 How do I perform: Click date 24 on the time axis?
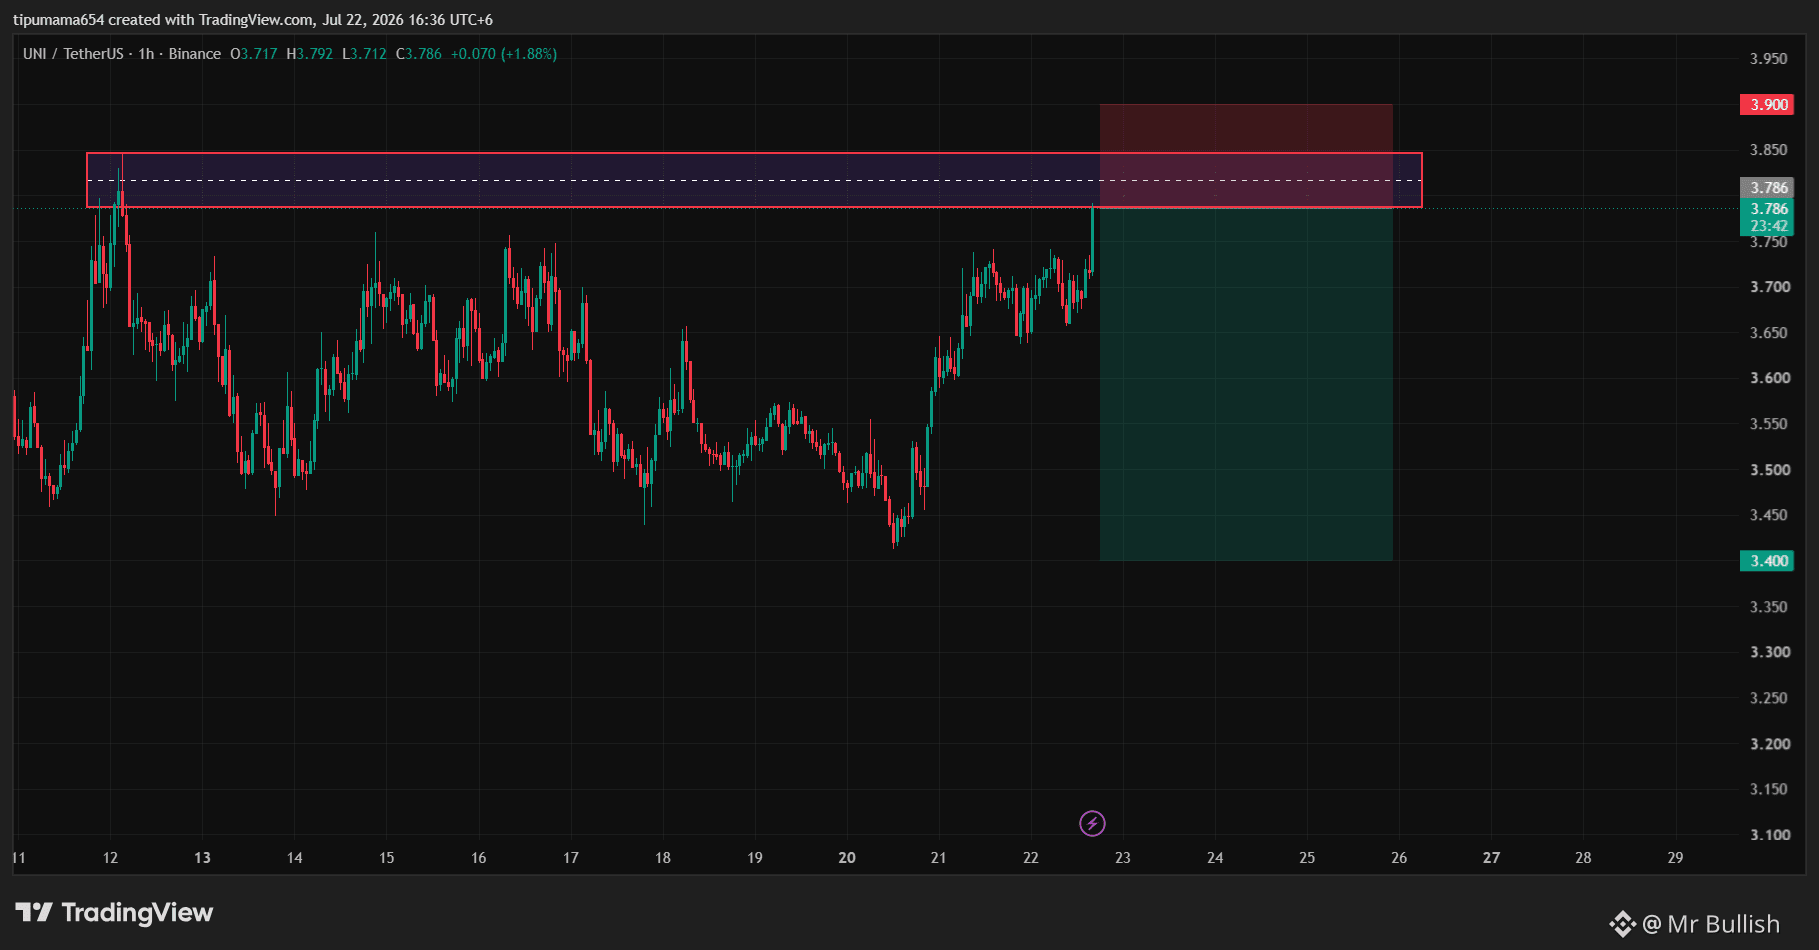1214,858
